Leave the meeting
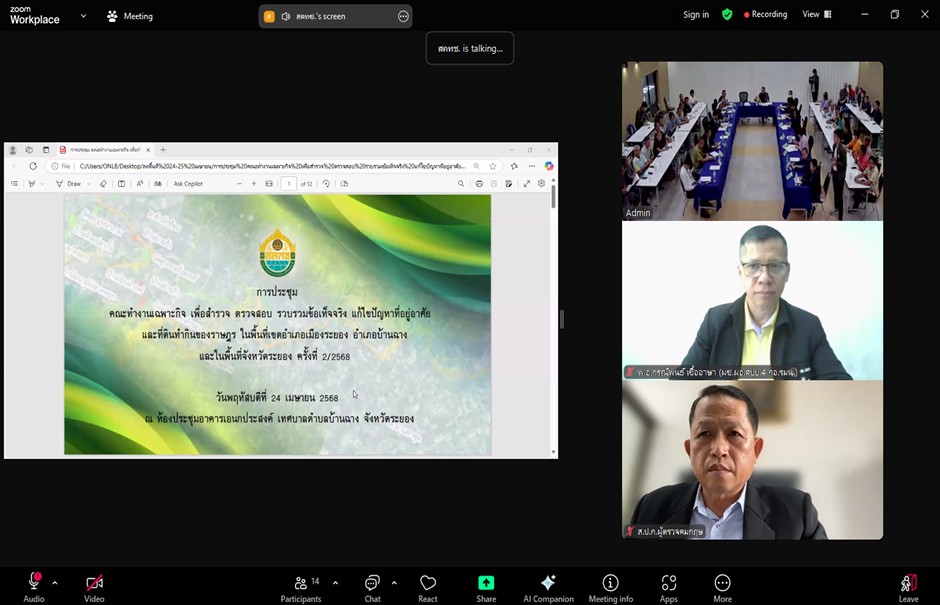The width and height of the screenshot is (940, 605). point(908,588)
